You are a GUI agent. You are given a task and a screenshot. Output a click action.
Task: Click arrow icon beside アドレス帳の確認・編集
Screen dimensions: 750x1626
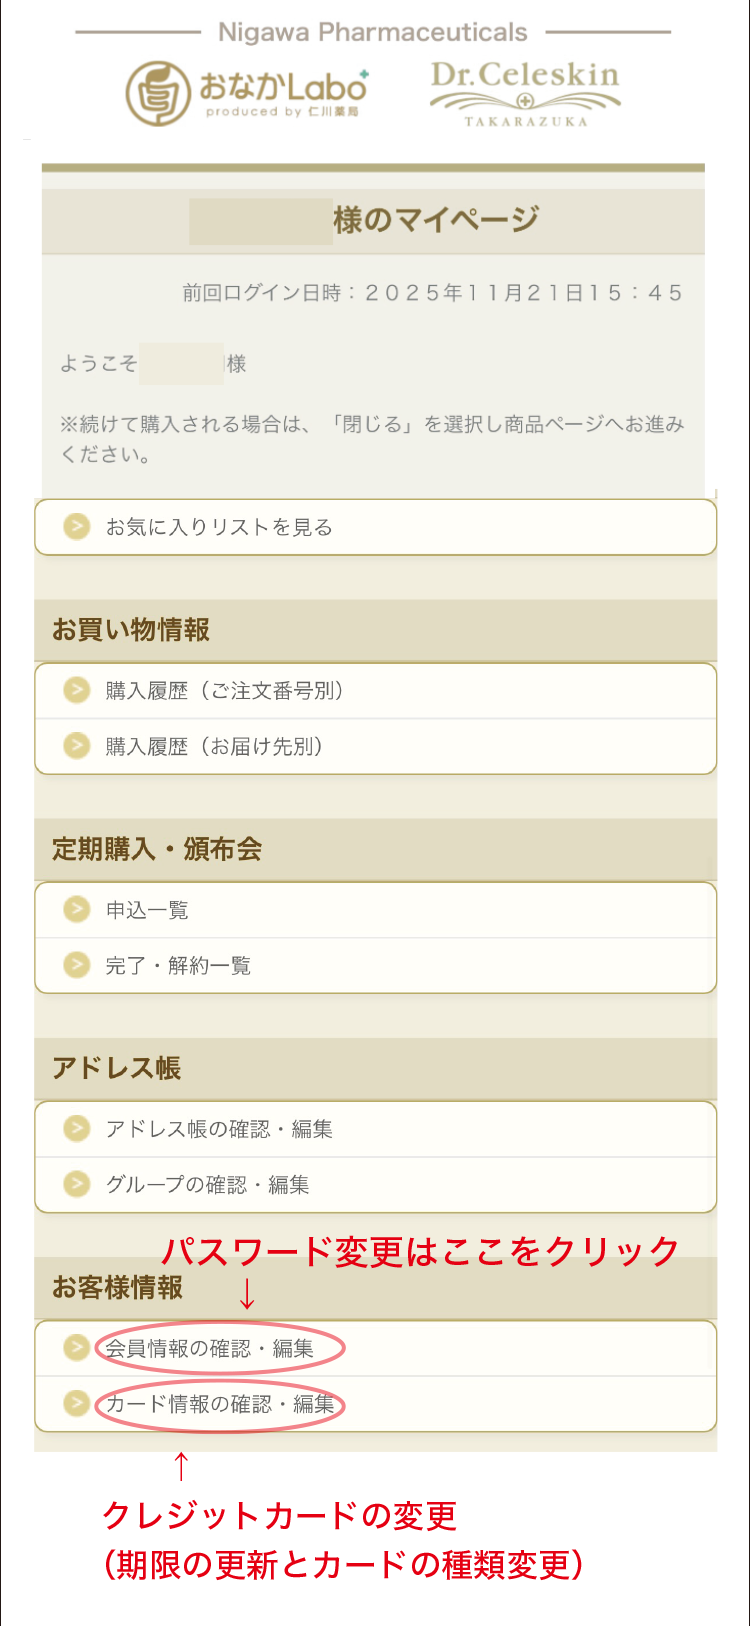pos(77,1128)
